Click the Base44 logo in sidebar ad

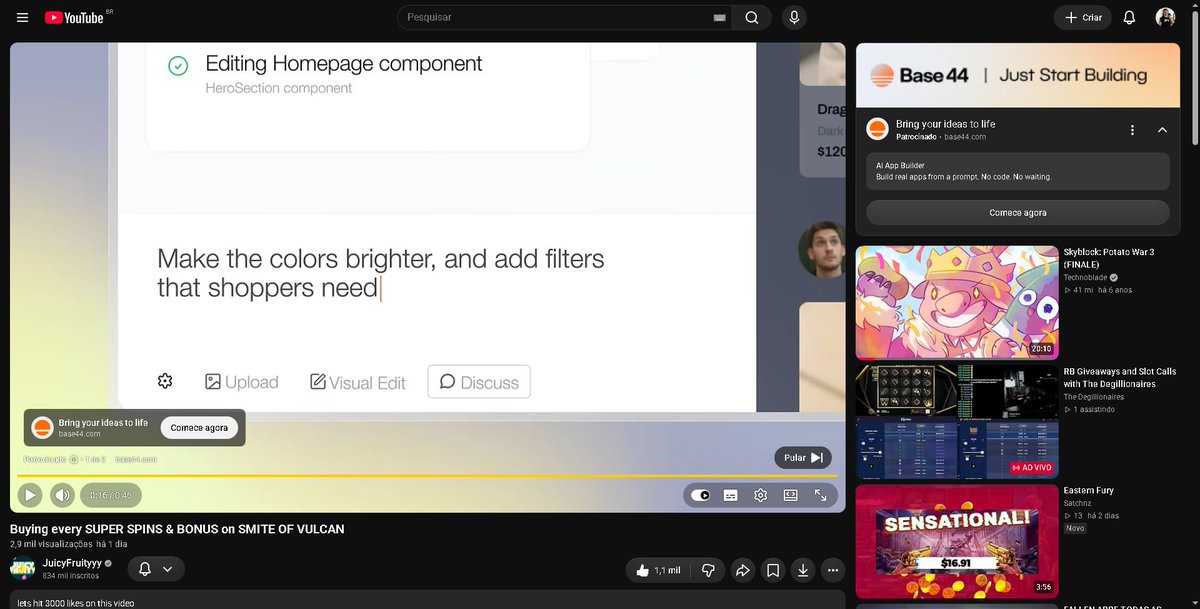(877, 129)
